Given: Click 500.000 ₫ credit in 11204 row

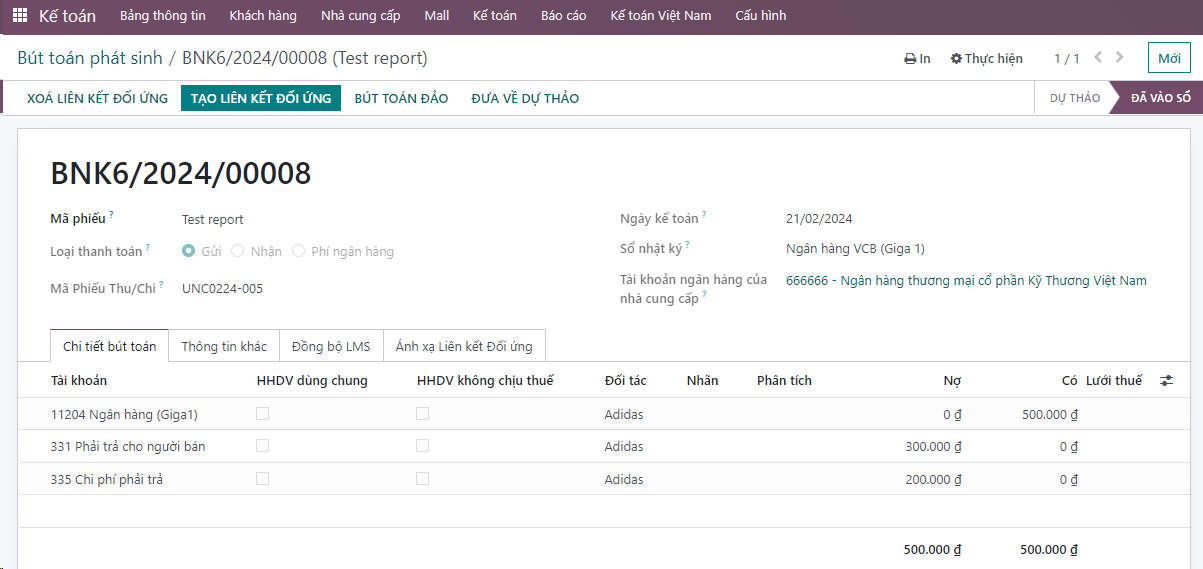Looking at the screenshot, I should click(1050, 414).
